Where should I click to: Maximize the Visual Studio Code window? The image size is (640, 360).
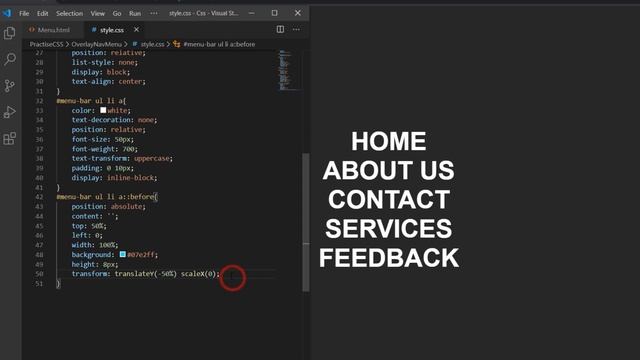point(275,13)
